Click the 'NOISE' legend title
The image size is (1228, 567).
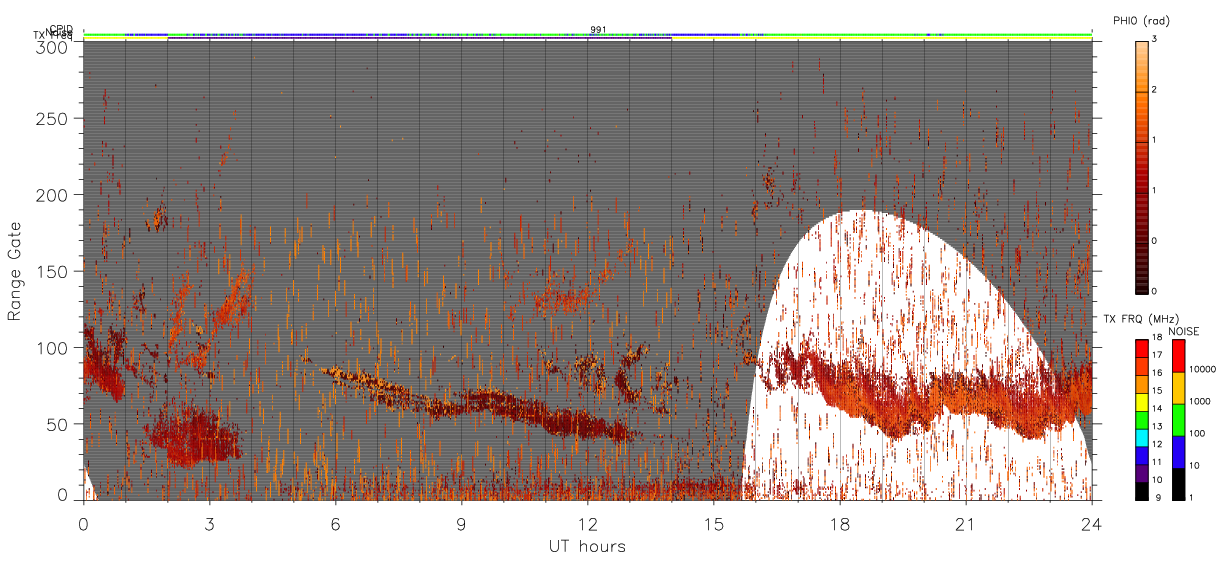click(1183, 331)
